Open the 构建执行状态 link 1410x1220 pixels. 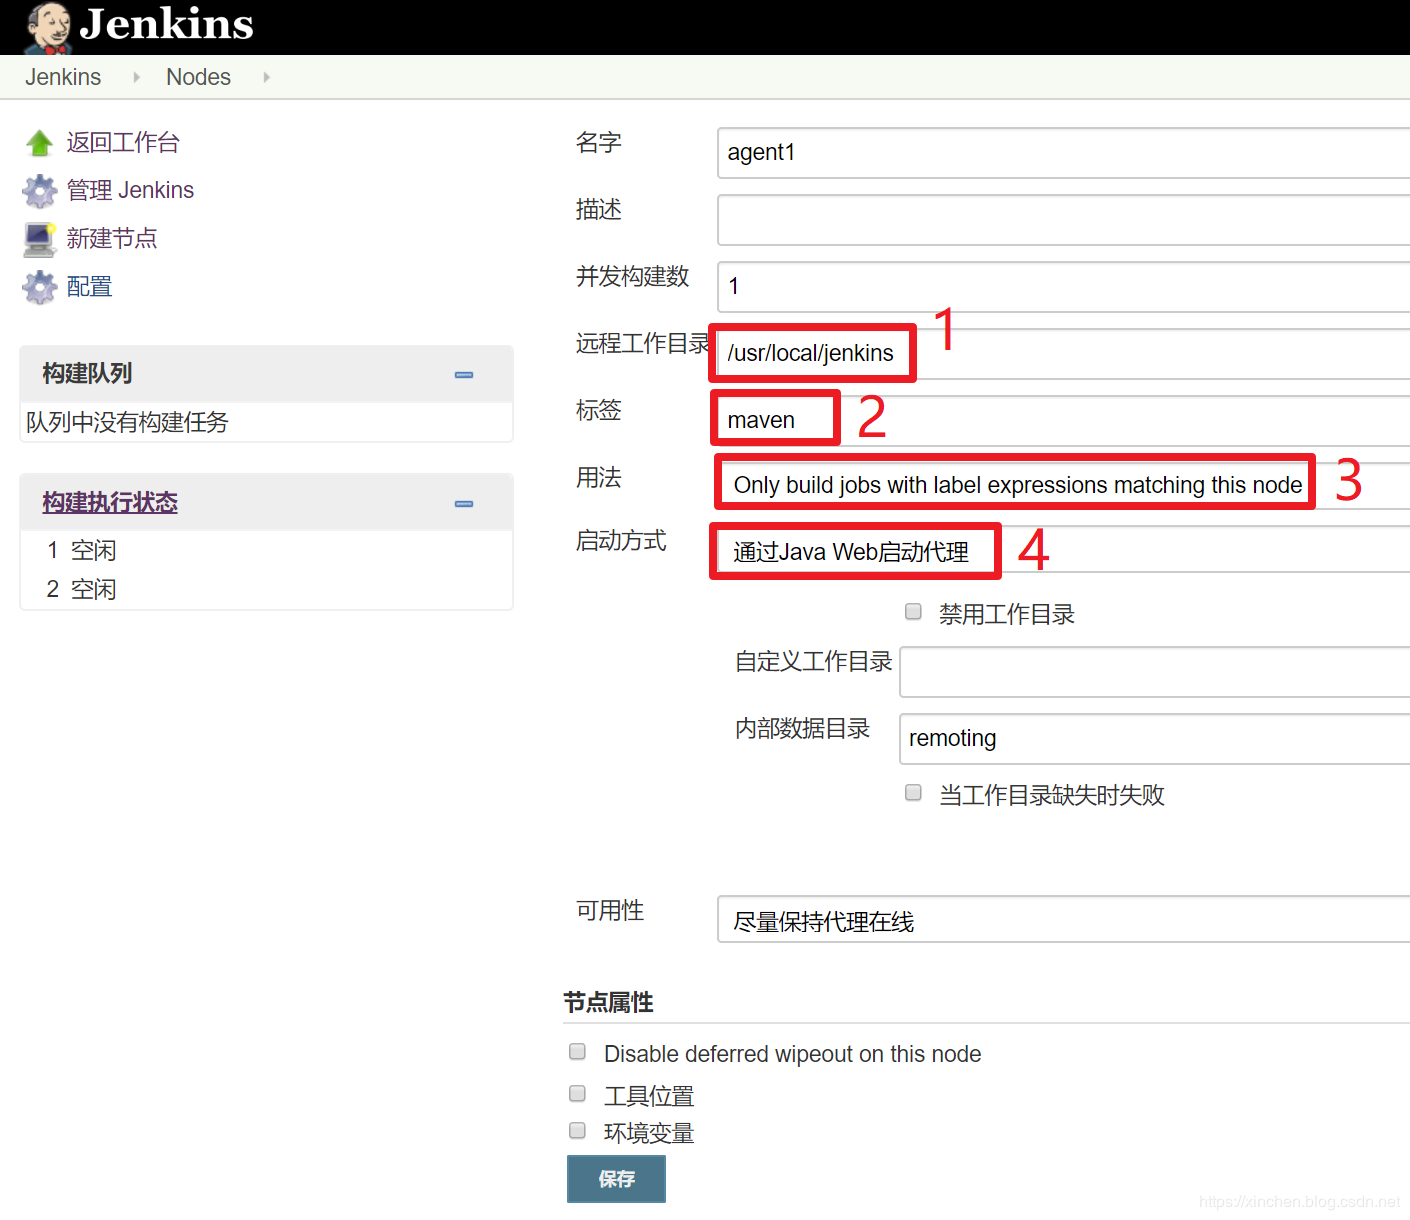[x=110, y=502]
